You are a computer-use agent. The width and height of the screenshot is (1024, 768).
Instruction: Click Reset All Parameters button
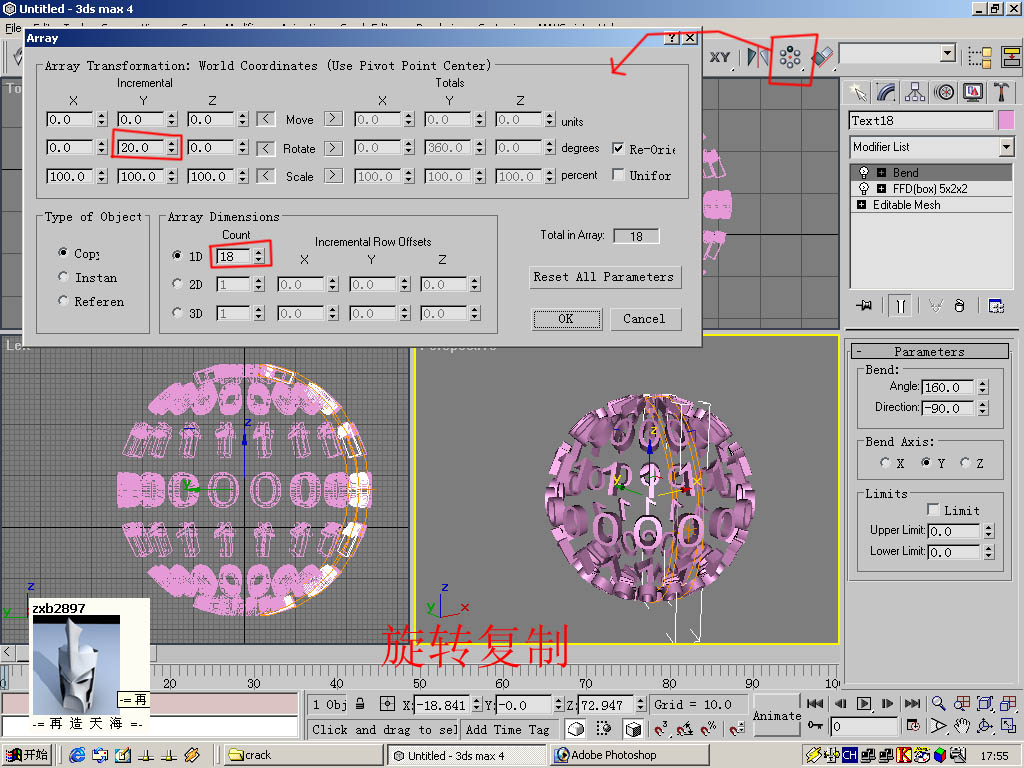(x=604, y=277)
